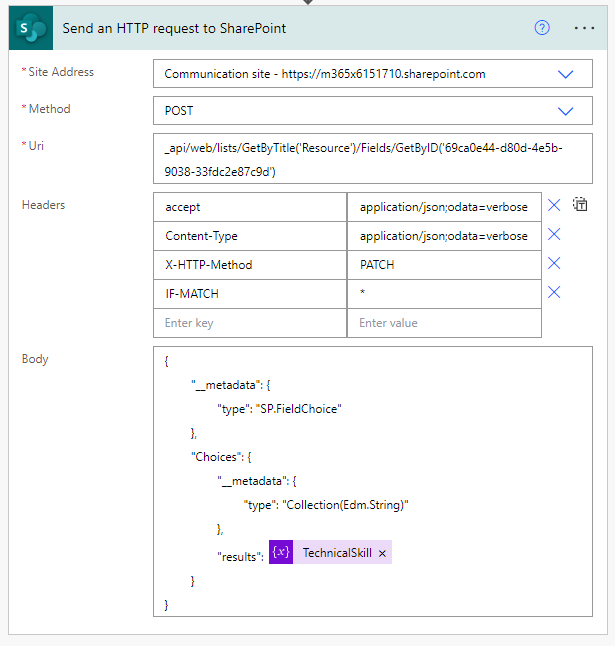Delete the accept header row
615x646 pixels.
[x=554, y=205]
